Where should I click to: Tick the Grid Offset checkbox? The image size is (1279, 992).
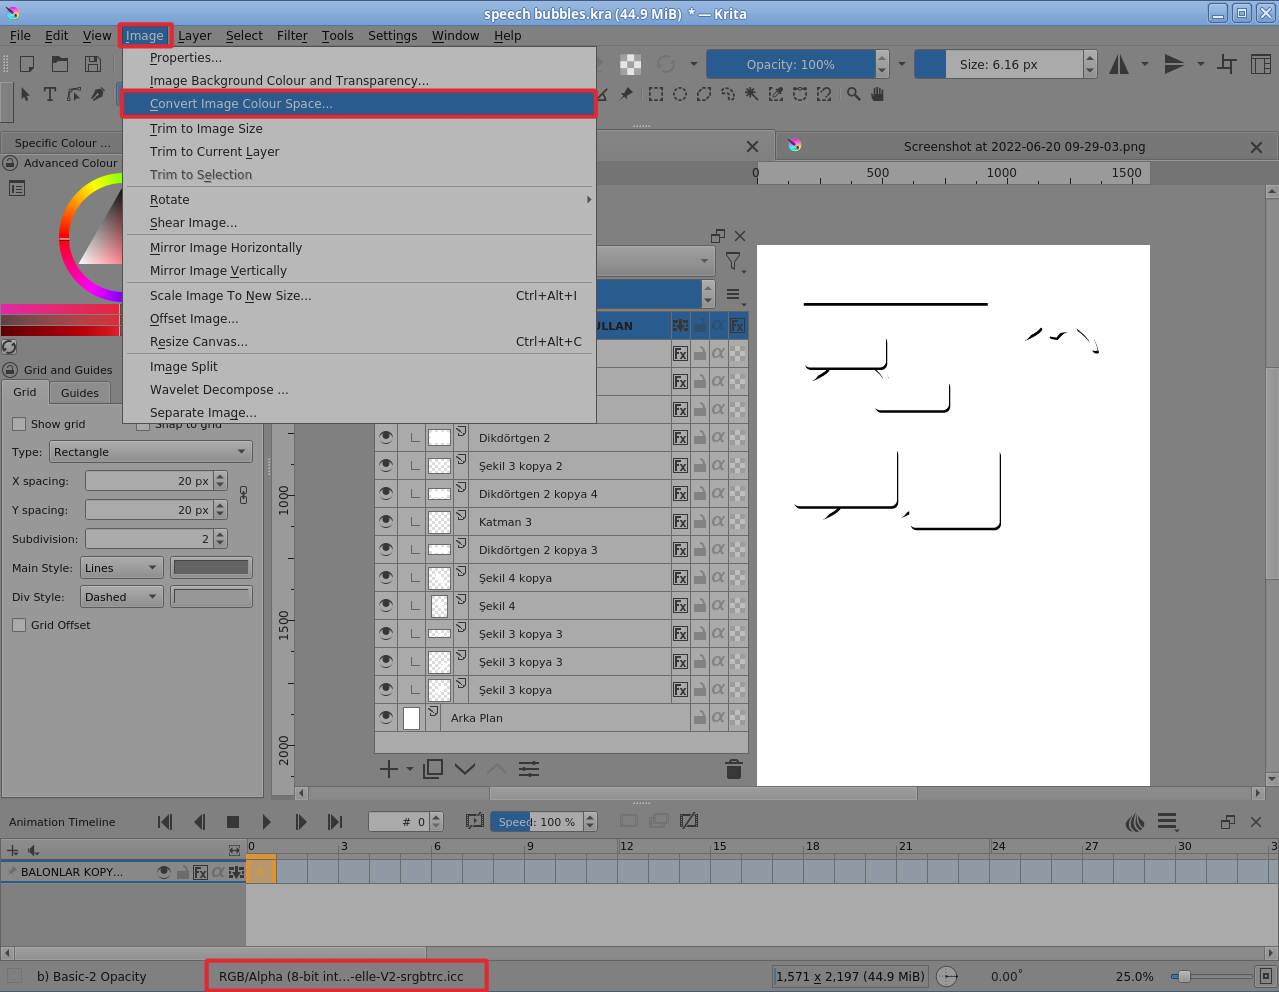[19, 625]
